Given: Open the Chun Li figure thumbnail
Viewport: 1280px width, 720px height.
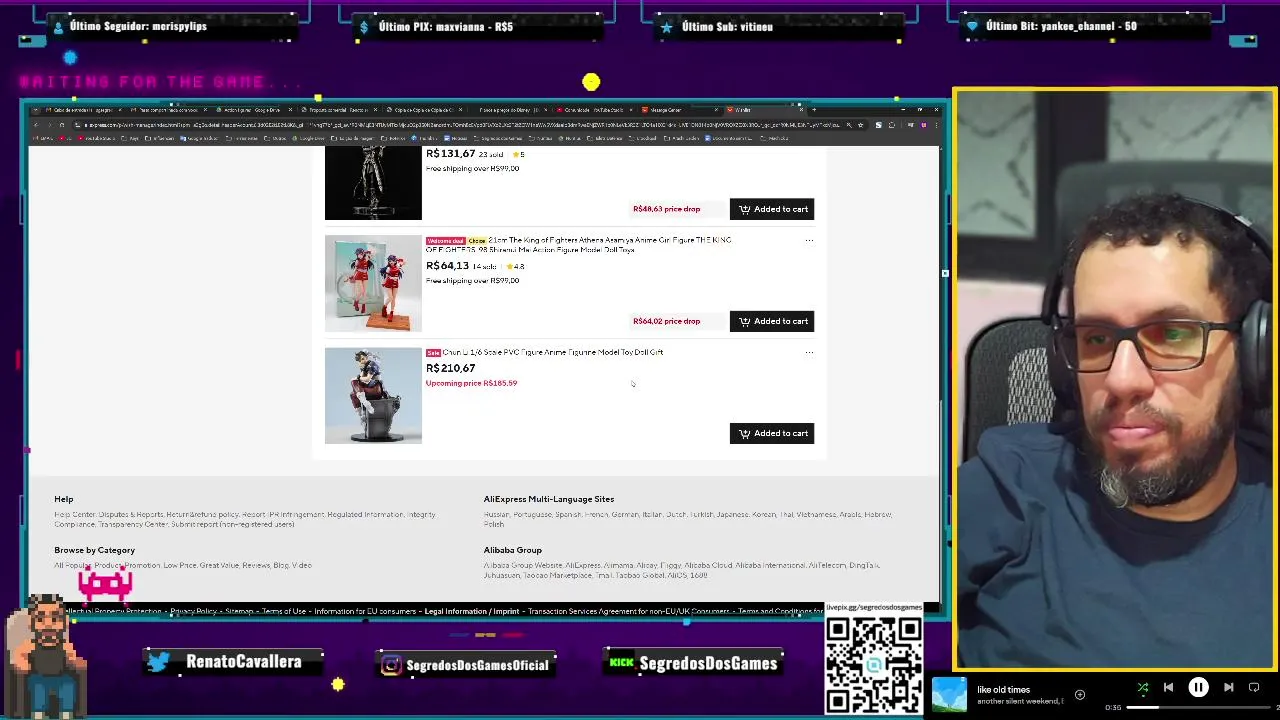Looking at the screenshot, I should click(x=373, y=396).
